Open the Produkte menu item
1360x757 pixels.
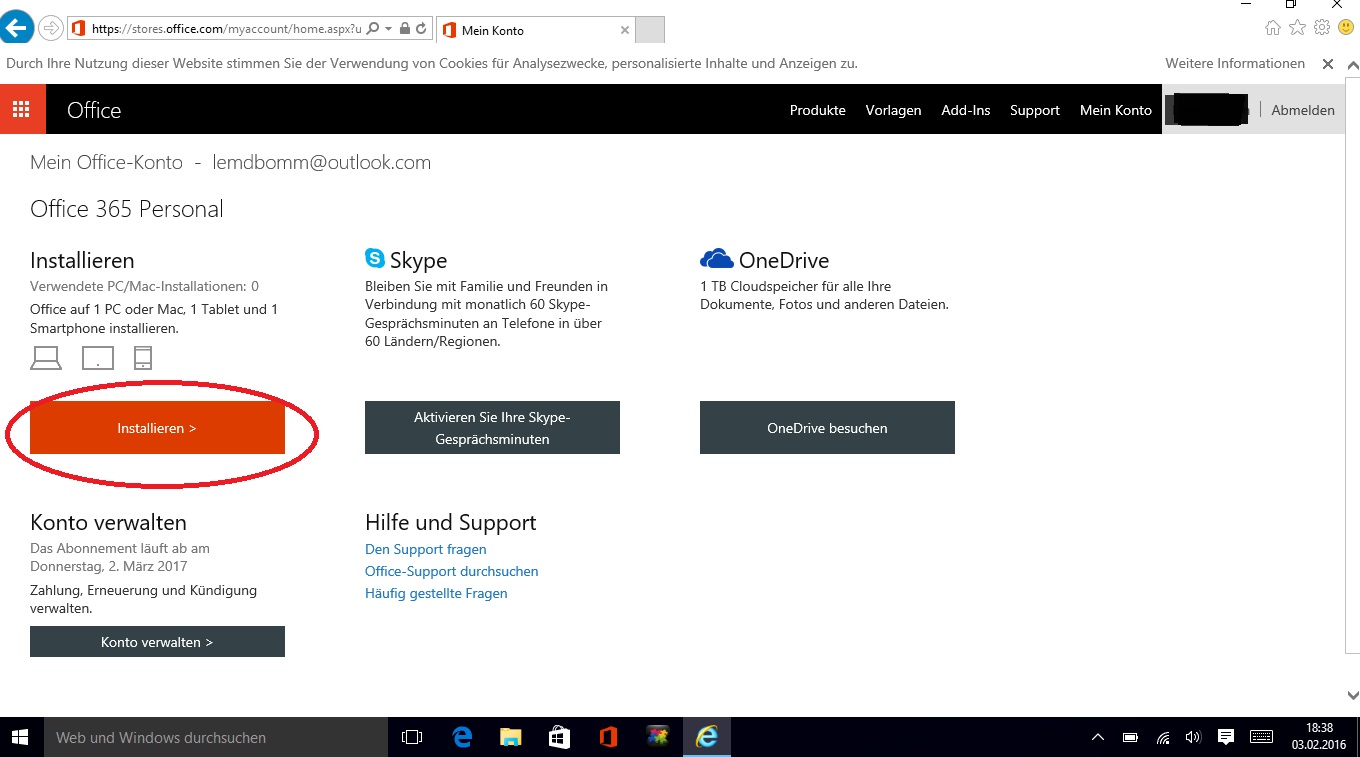[817, 110]
